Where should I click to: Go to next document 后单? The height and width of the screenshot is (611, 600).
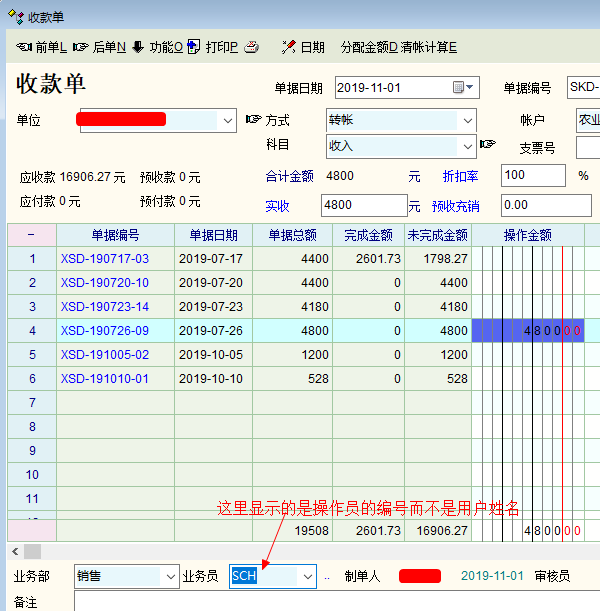coord(99,47)
